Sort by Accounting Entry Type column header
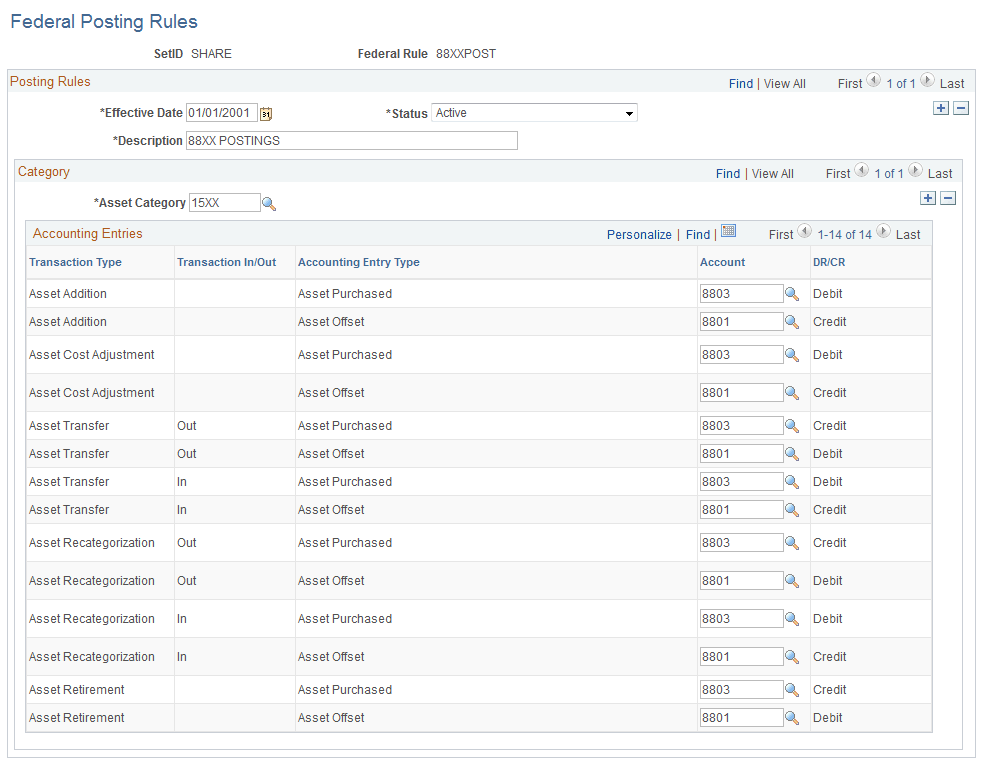The width and height of the screenshot is (991, 764). click(x=358, y=262)
